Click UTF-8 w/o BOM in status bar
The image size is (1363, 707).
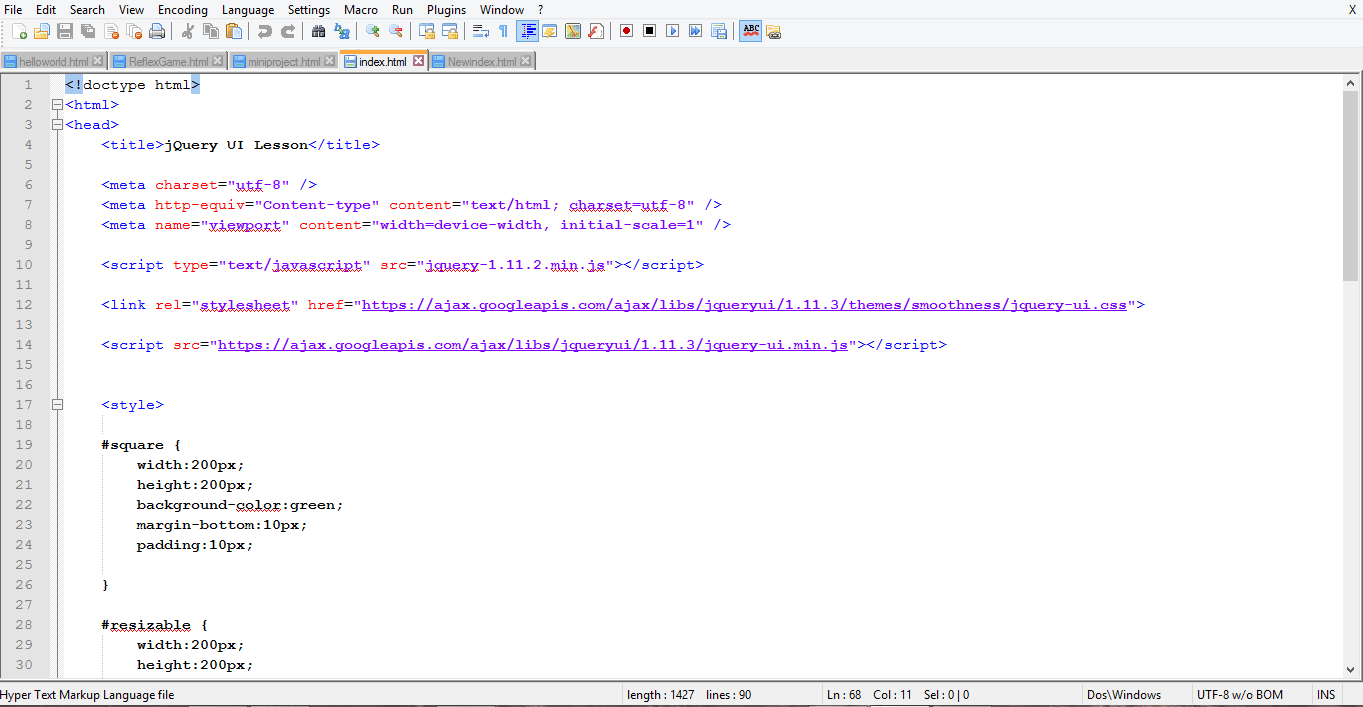pos(1239,695)
